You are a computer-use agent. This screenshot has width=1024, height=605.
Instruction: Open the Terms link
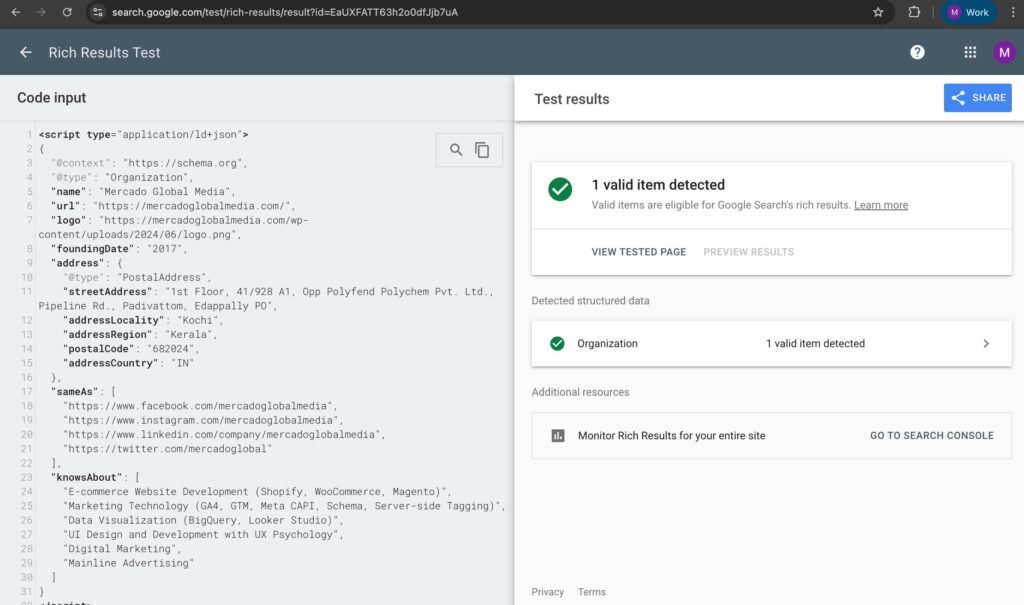click(x=592, y=592)
